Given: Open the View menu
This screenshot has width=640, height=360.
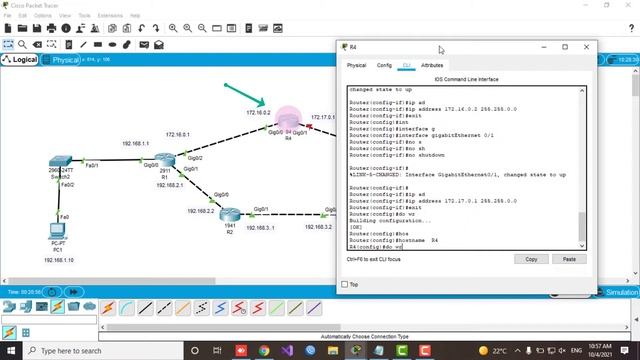Looking at the screenshot, I should [65, 16].
